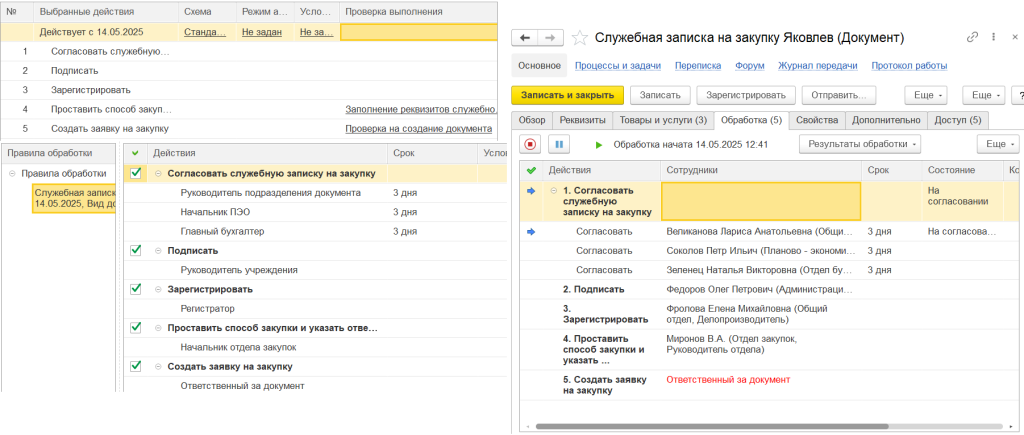Open 'Еще' dropdown in processing toolbar
The image size is (1024, 435).
click(998, 144)
